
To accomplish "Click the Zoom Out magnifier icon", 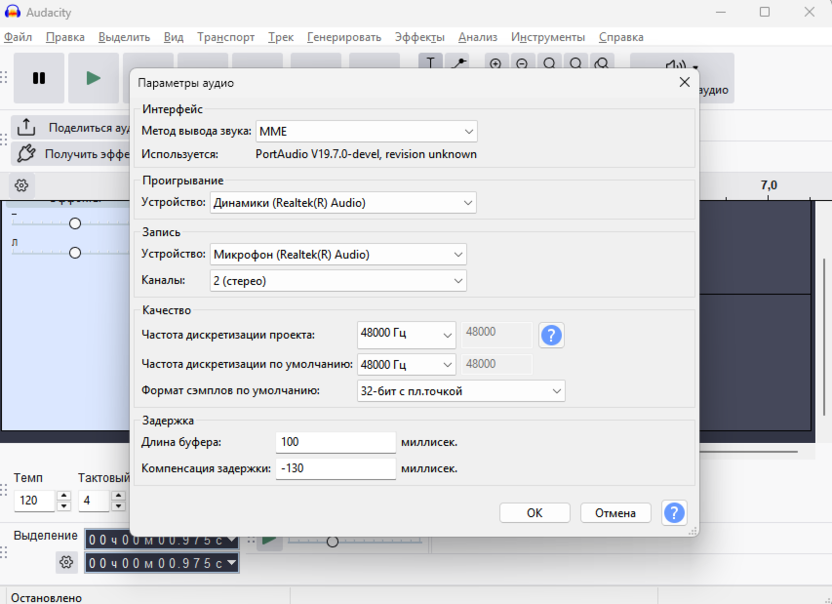I will click(x=522, y=63).
